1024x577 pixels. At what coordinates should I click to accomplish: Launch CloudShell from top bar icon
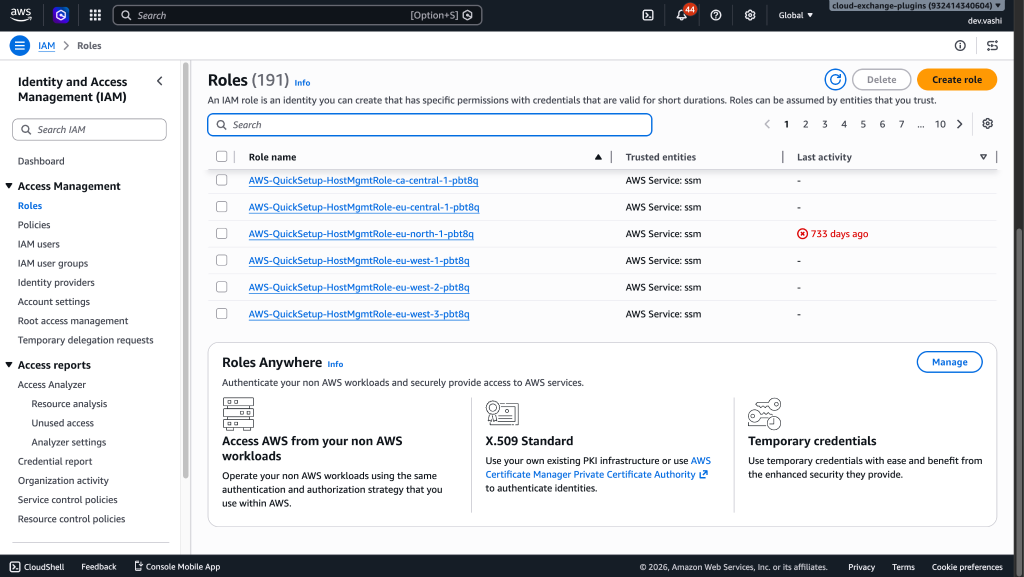click(648, 15)
